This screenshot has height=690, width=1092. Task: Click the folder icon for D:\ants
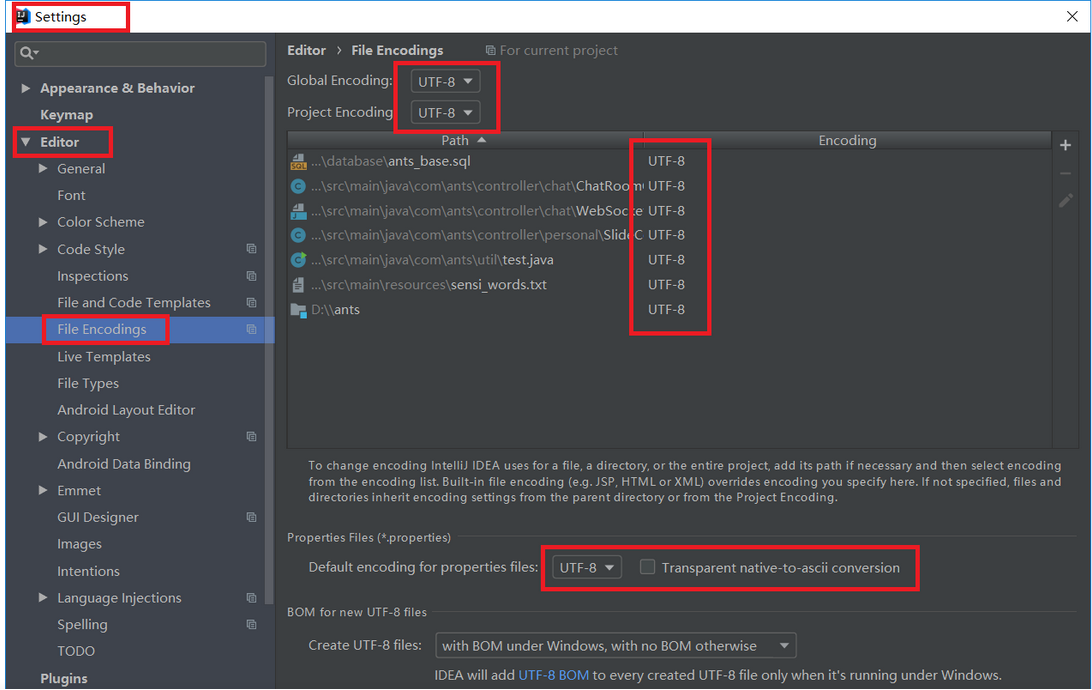[298, 310]
